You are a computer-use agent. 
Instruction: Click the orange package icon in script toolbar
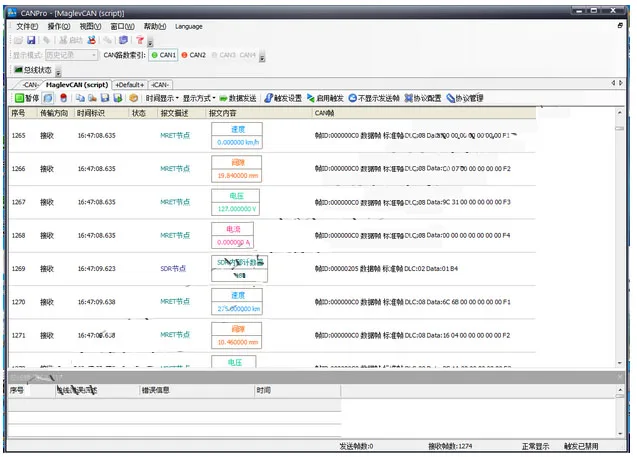coord(133,98)
